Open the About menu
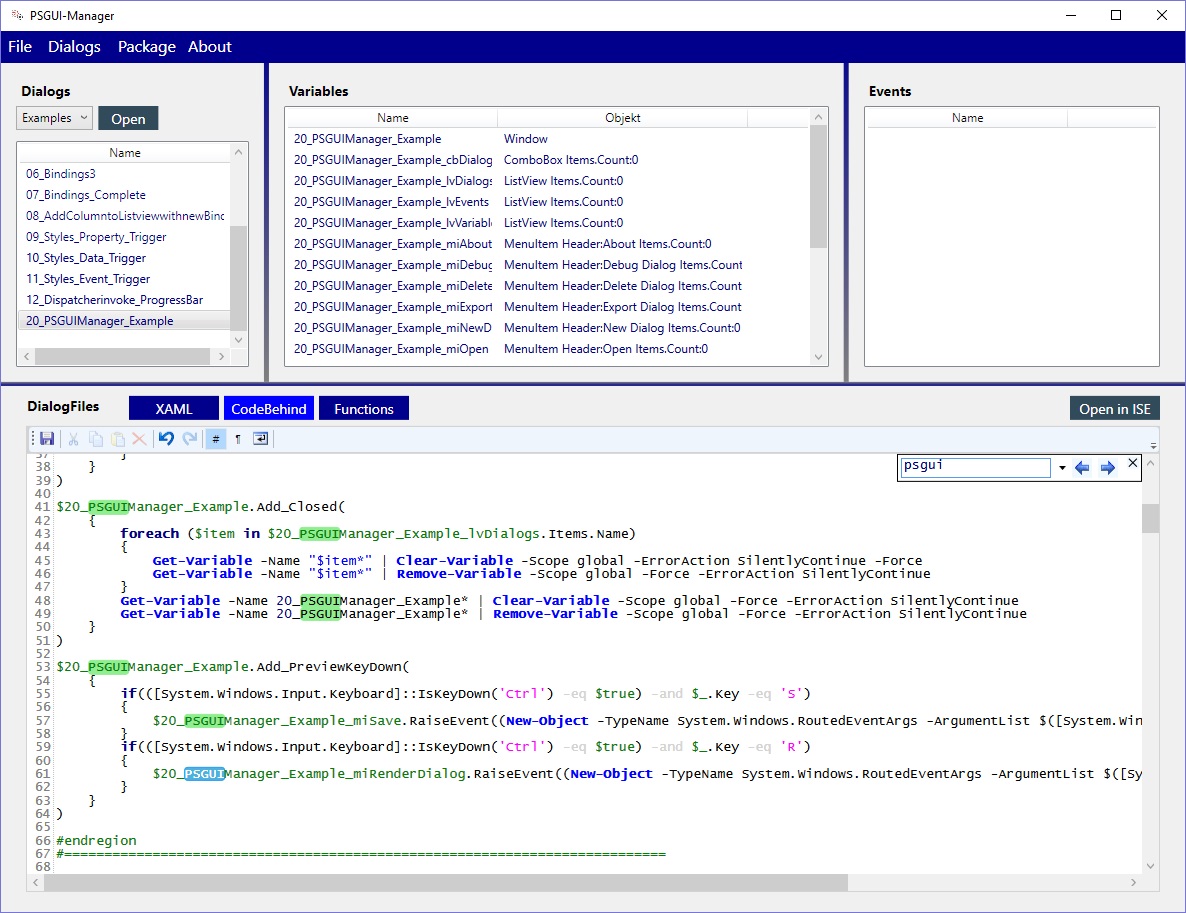The height and width of the screenshot is (913, 1186). point(210,47)
